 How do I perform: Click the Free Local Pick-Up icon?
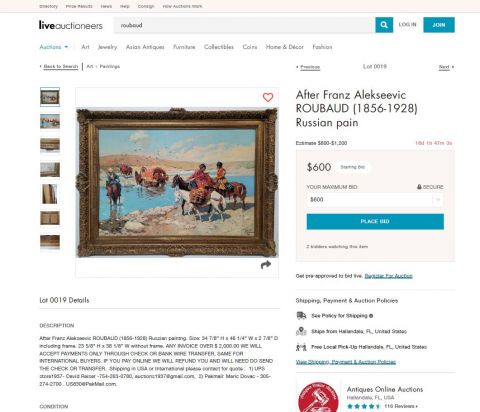[x=301, y=347]
